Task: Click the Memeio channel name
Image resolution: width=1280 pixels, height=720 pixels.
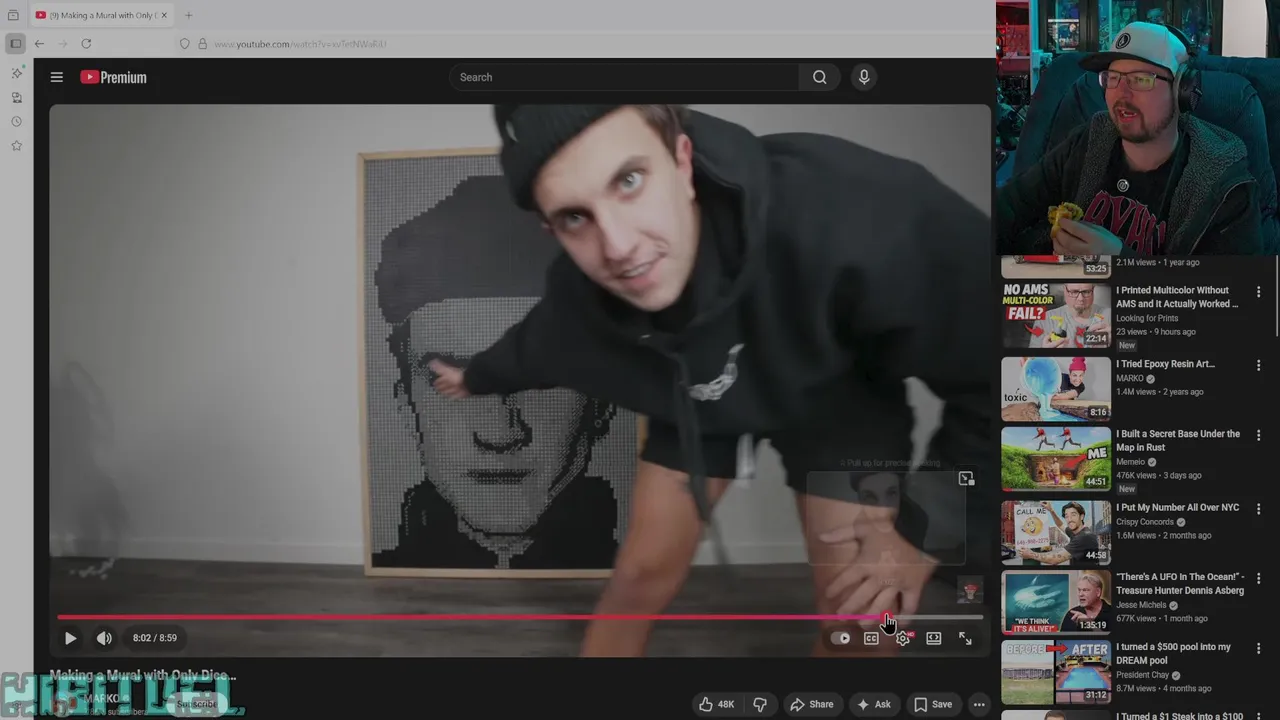Action: [x=1132, y=462]
